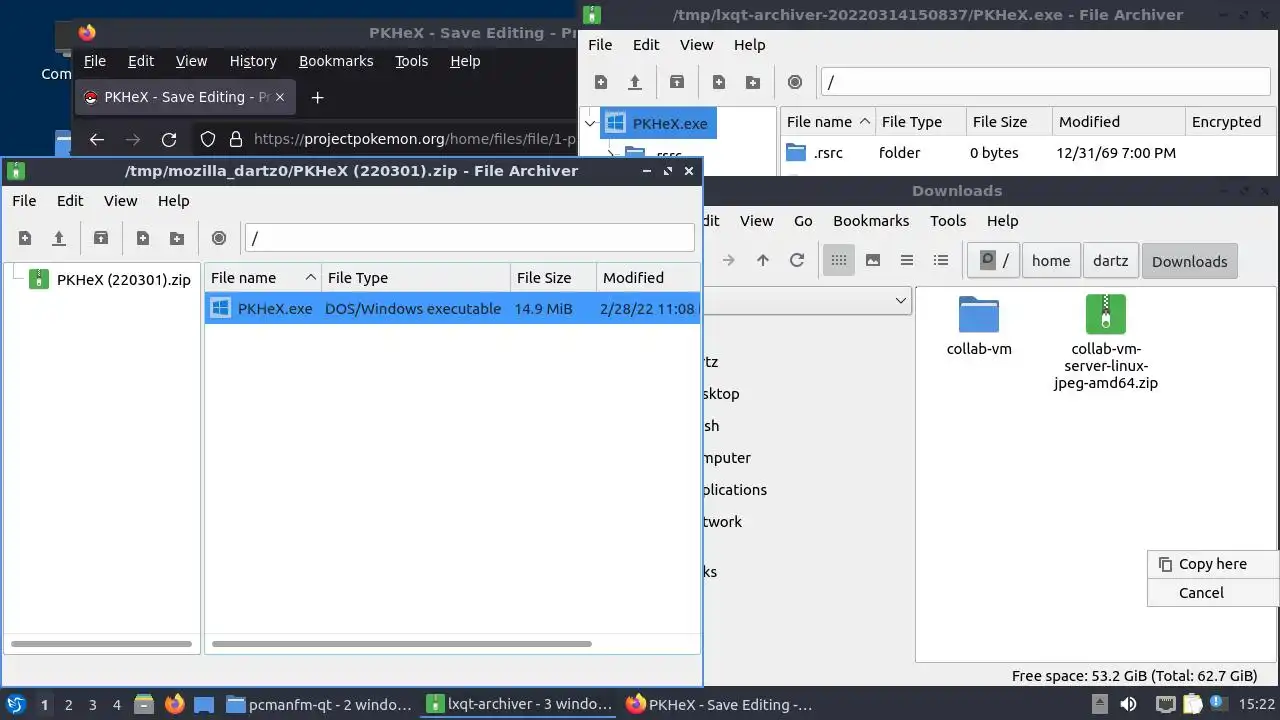Click the dartz path button
1280x720 pixels.
point(1110,260)
